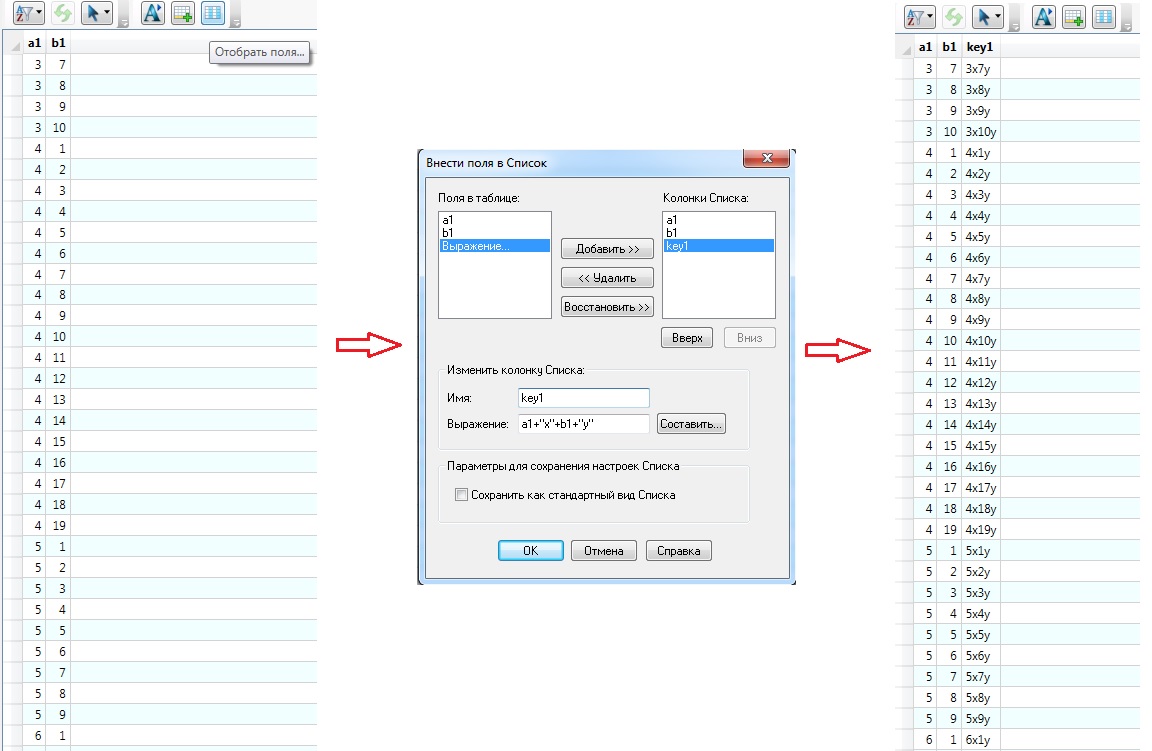The height and width of the screenshot is (751, 1152).
Task: Click the 'Отмена' button
Action: [603, 550]
